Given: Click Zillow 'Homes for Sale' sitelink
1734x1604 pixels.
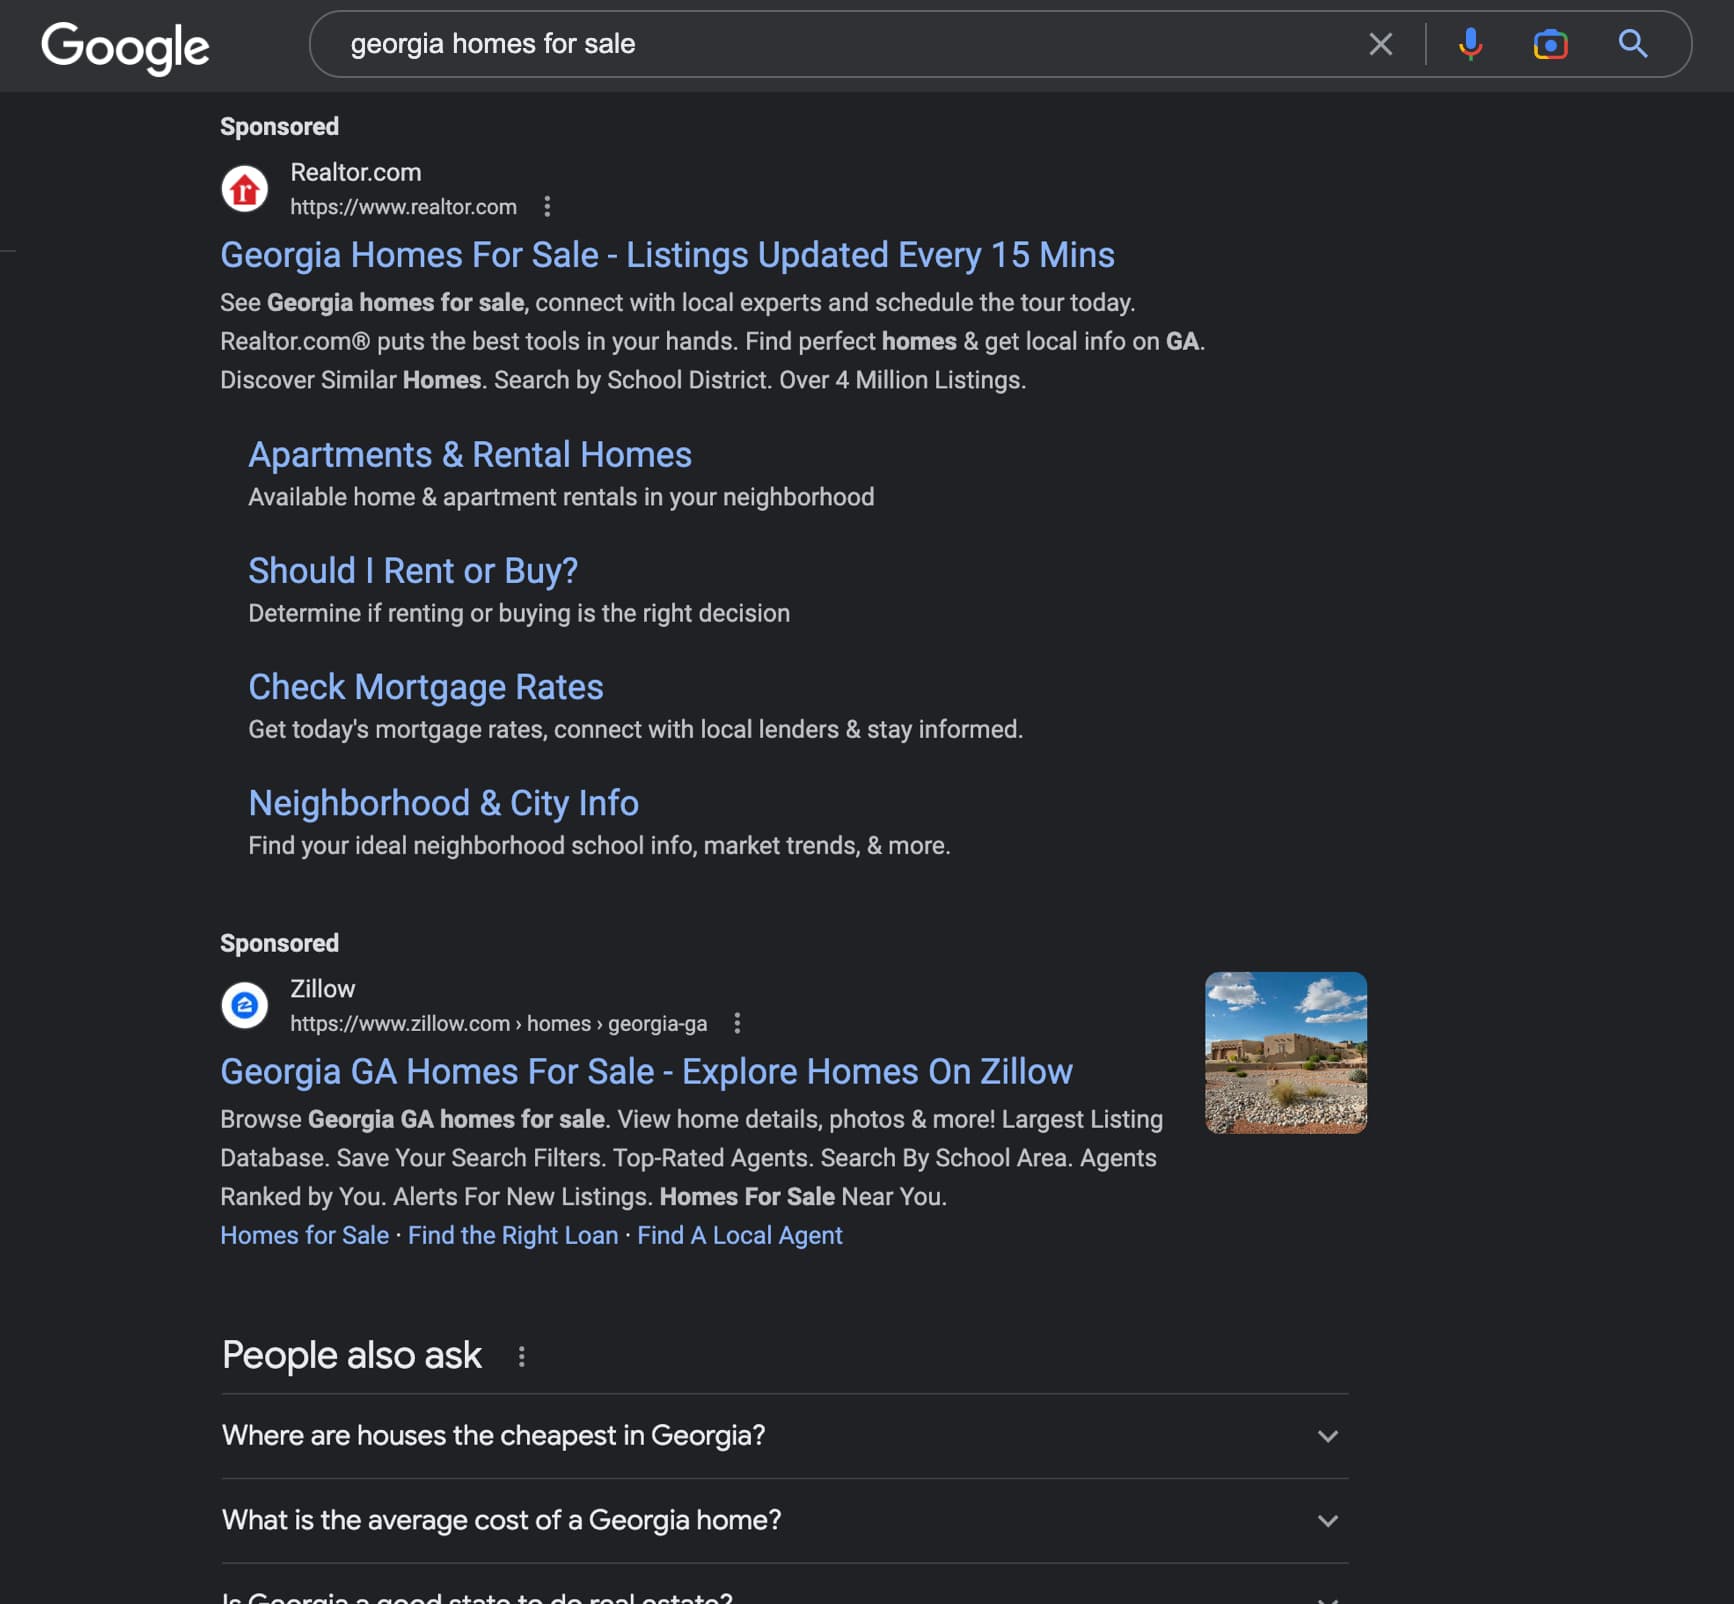Looking at the screenshot, I should 304,1235.
